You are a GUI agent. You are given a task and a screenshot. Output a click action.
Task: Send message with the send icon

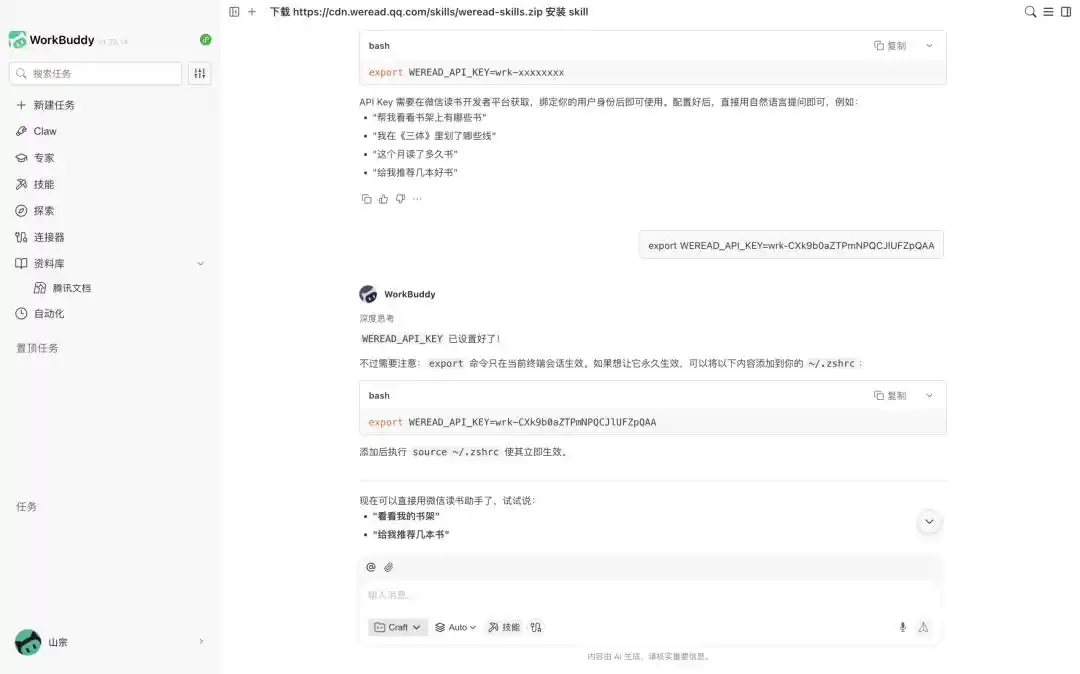[923, 628]
